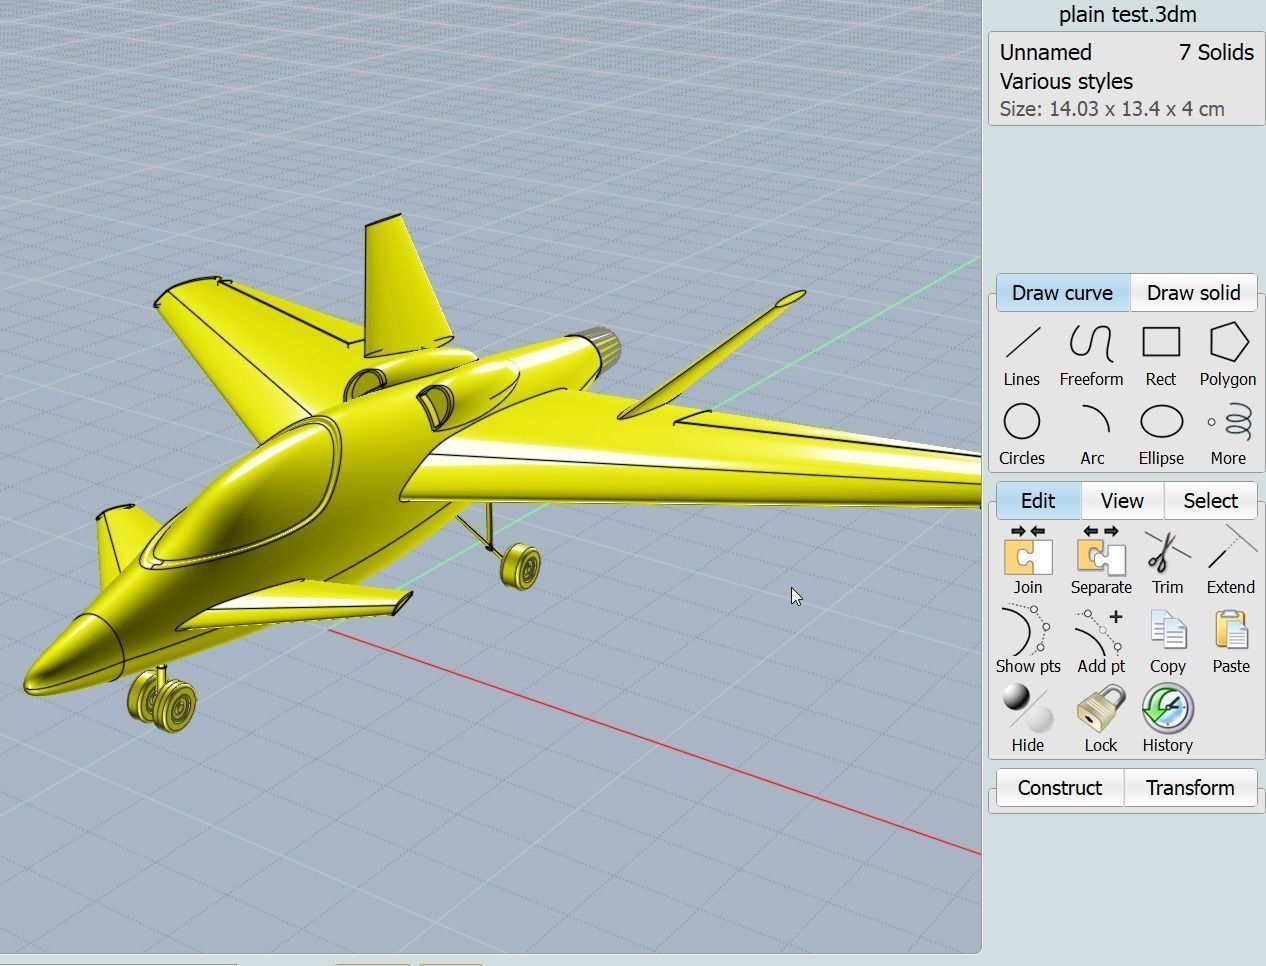This screenshot has width=1266, height=966.
Task: Open the Edit tab
Action: coord(1038,501)
